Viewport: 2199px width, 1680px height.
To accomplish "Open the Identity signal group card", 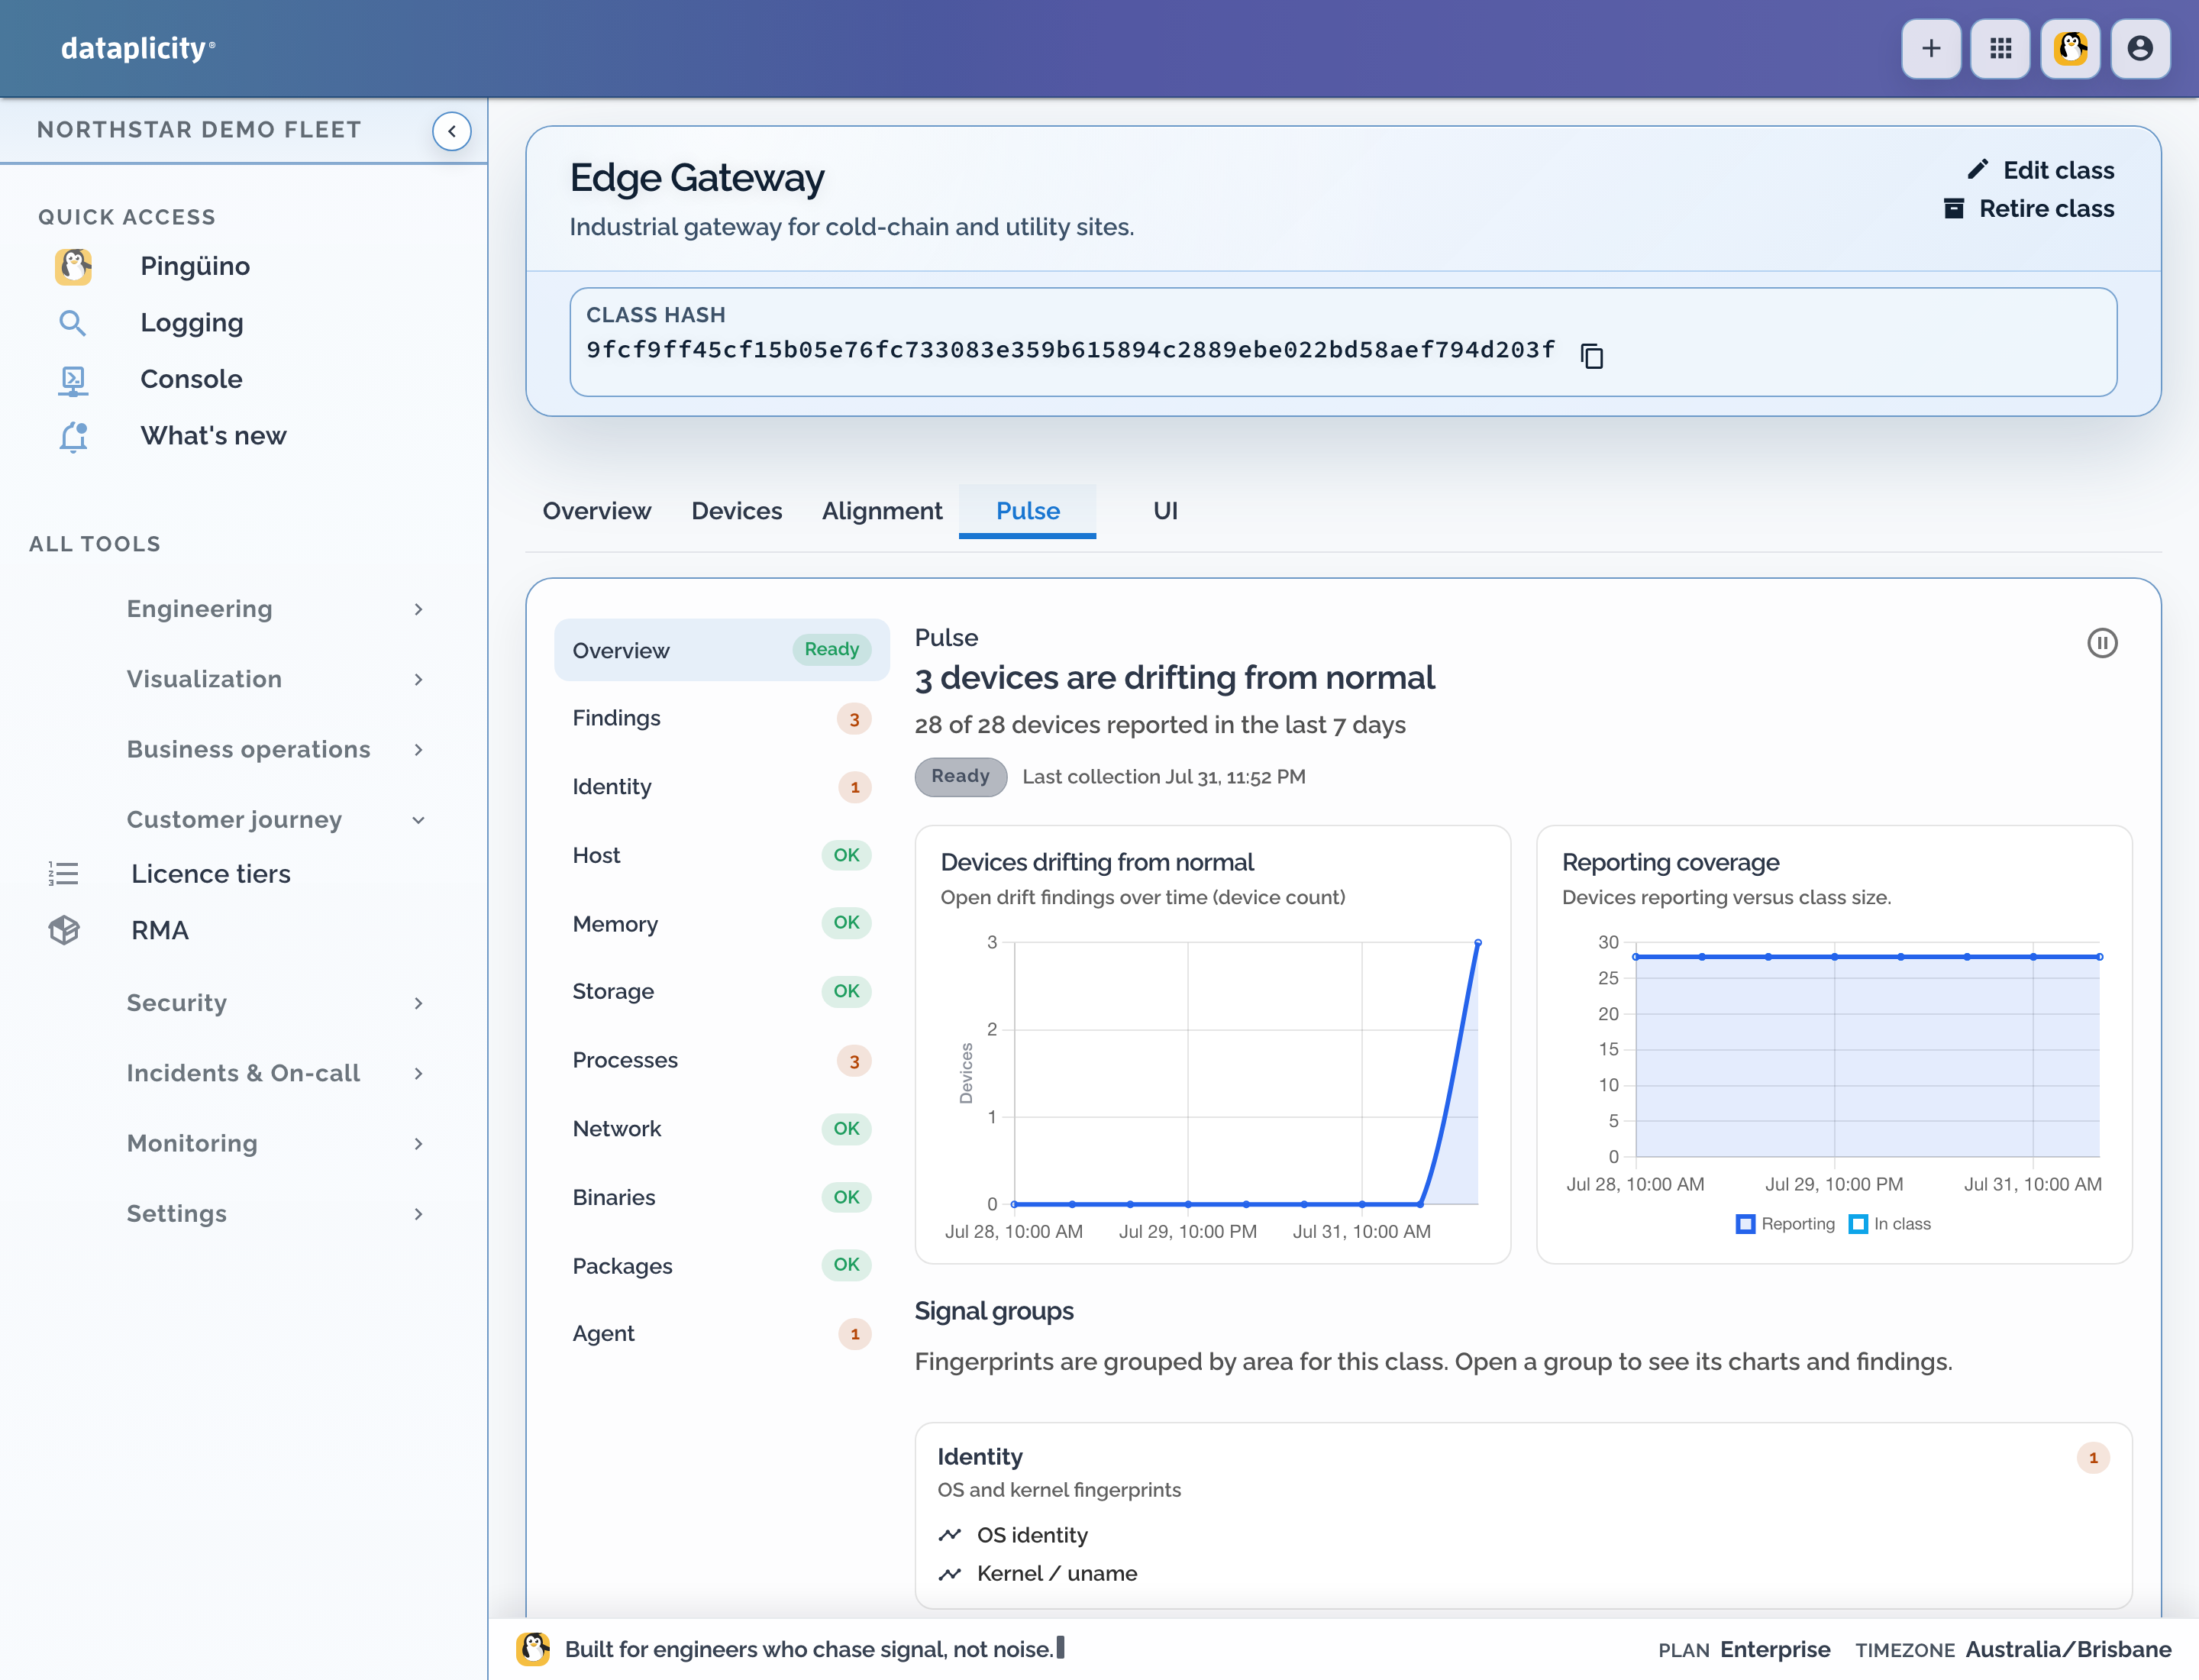I will [x=1523, y=1515].
